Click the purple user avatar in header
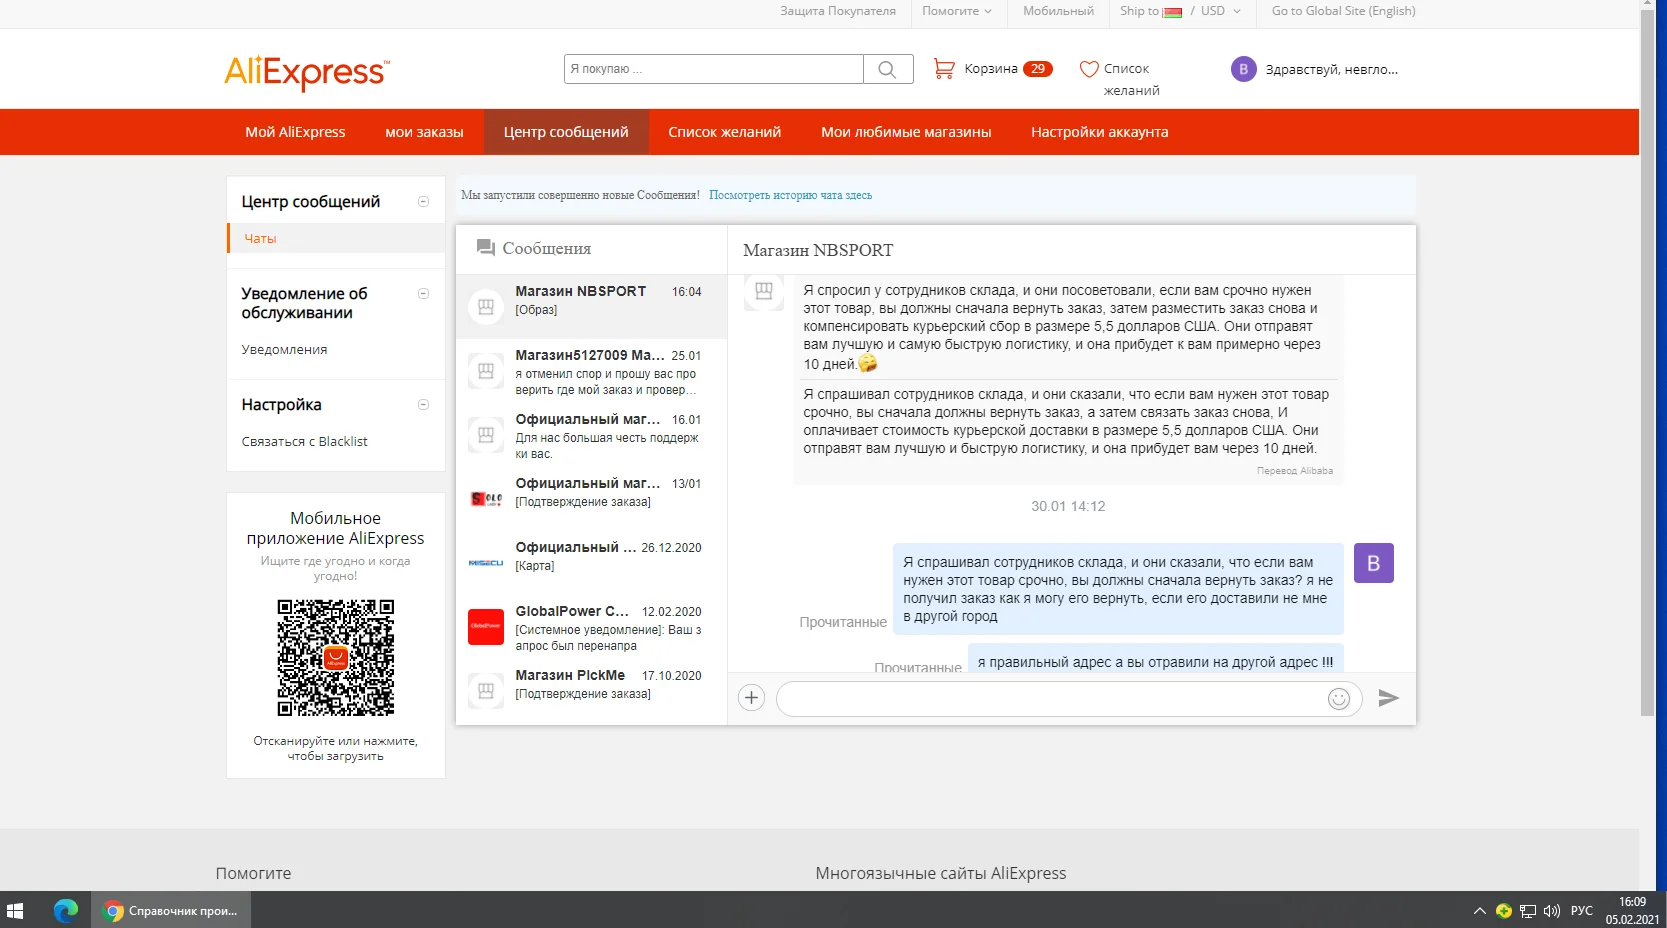The image size is (1667, 928). 1243,69
